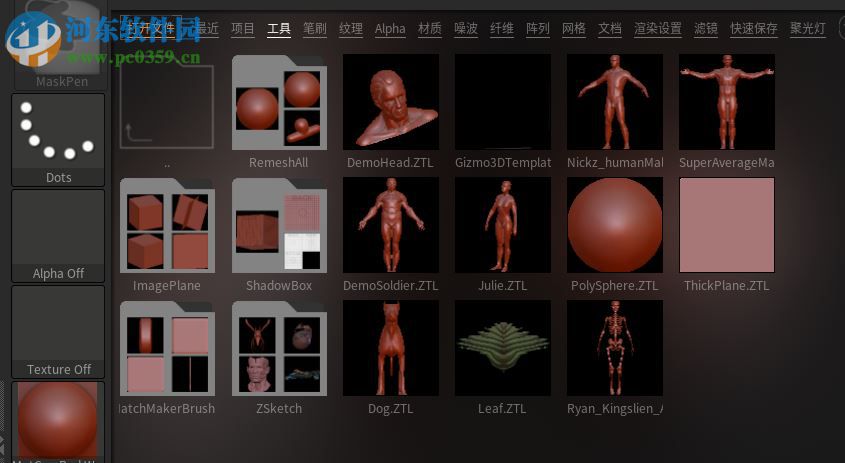Load the Nickz_humanMale tool

pos(615,102)
